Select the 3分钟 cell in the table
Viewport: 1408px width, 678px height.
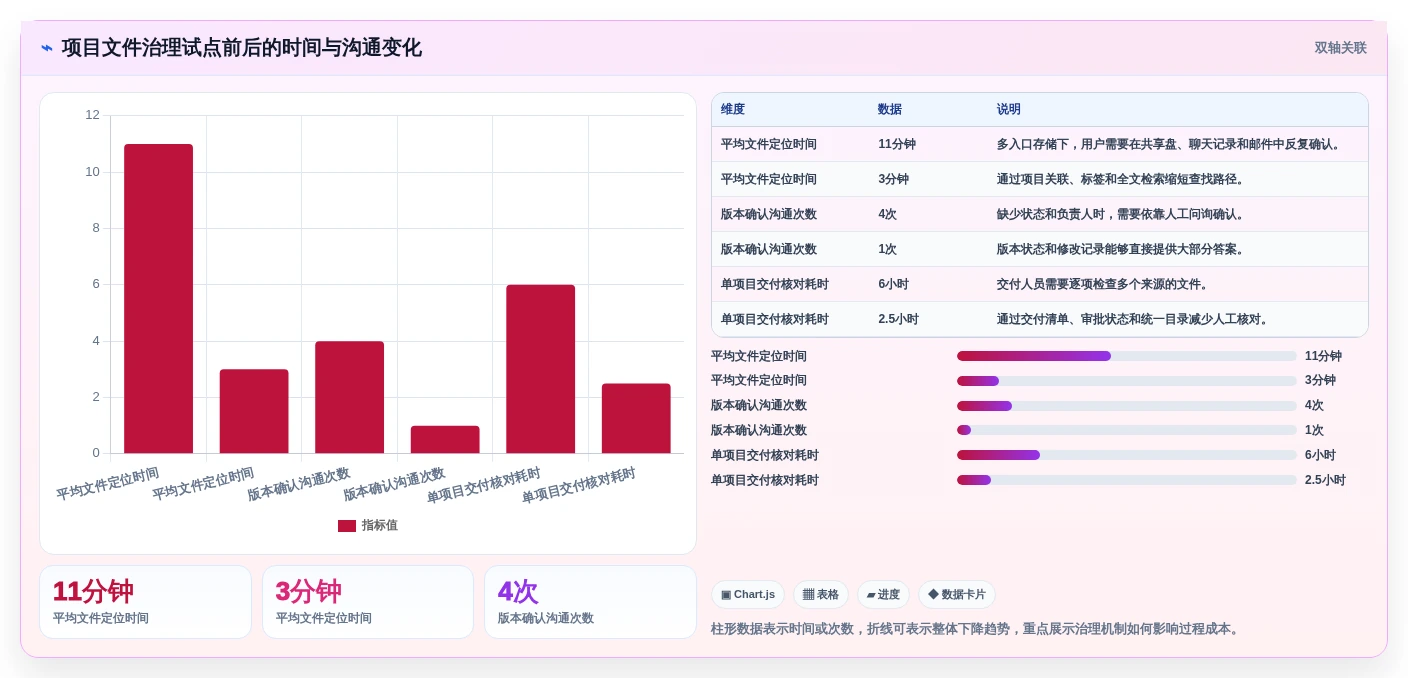point(894,179)
